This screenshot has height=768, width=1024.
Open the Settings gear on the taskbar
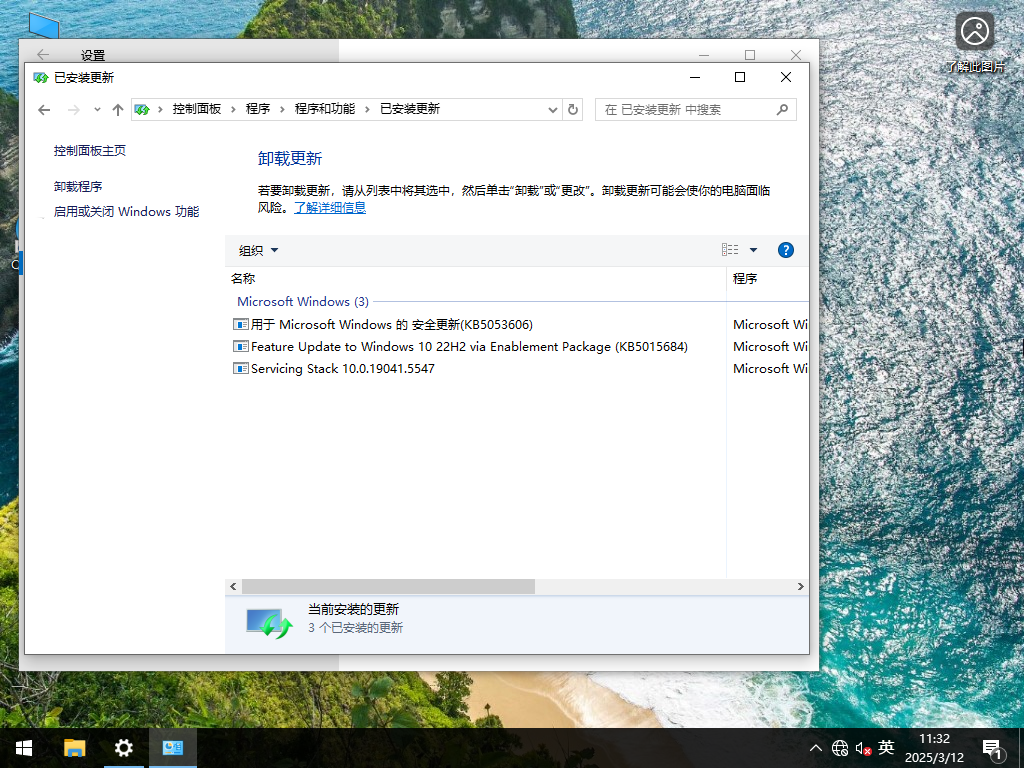pos(122,747)
